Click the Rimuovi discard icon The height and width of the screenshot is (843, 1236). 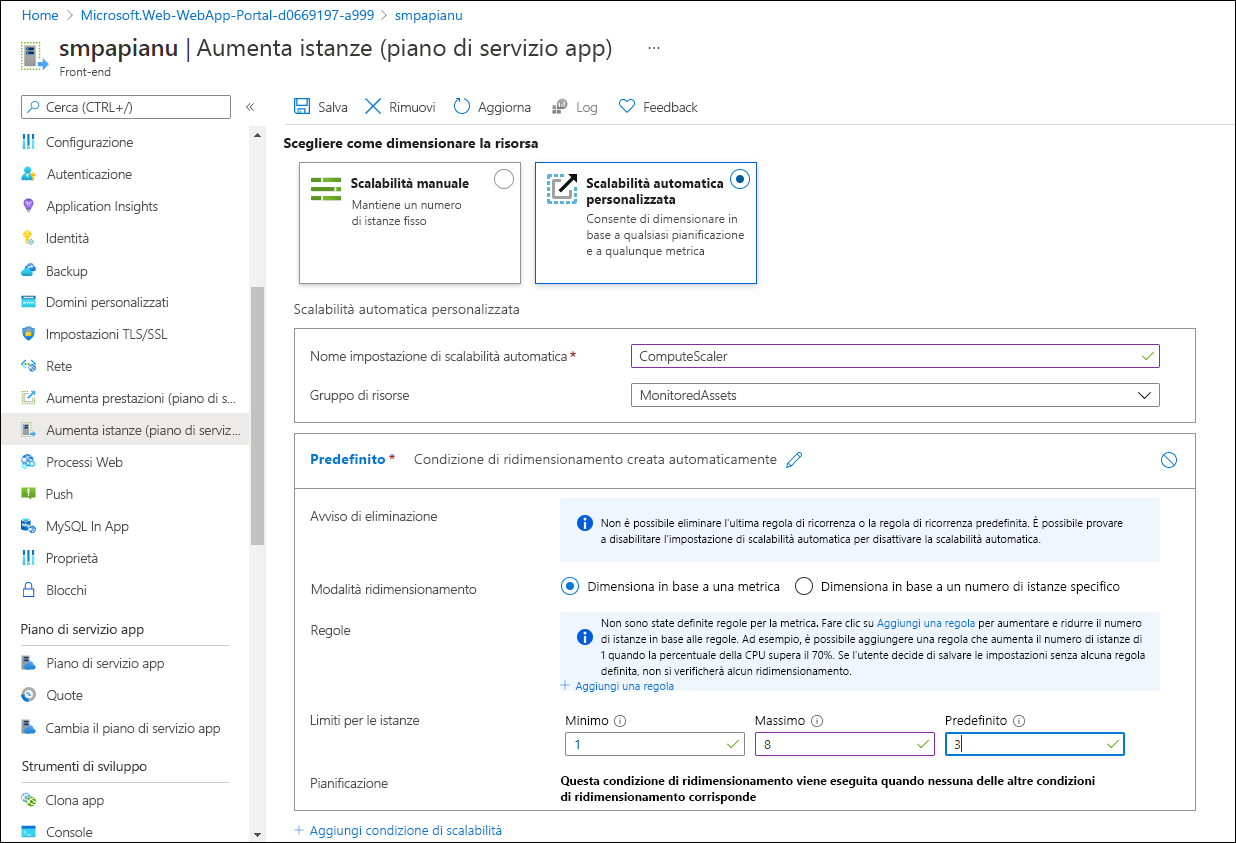pos(373,107)
